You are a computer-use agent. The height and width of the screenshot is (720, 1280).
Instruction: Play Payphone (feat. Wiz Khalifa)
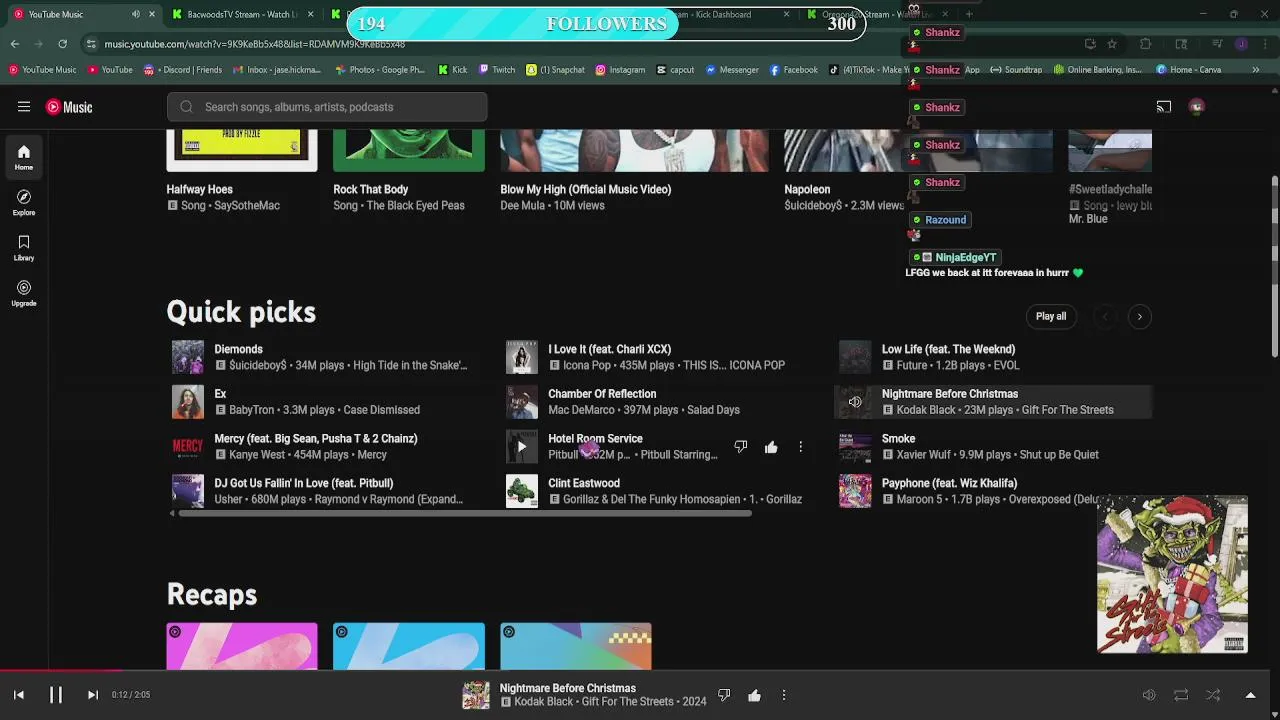[949, 483]
